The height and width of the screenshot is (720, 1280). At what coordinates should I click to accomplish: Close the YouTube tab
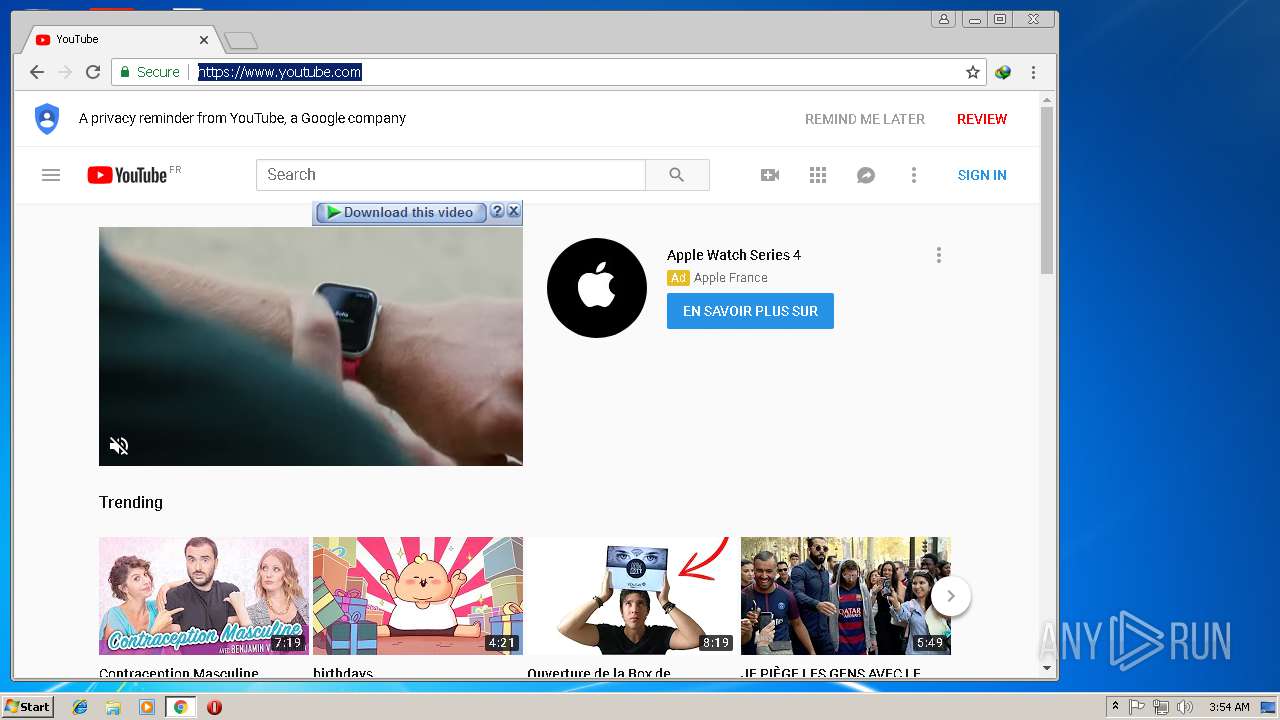204,40
